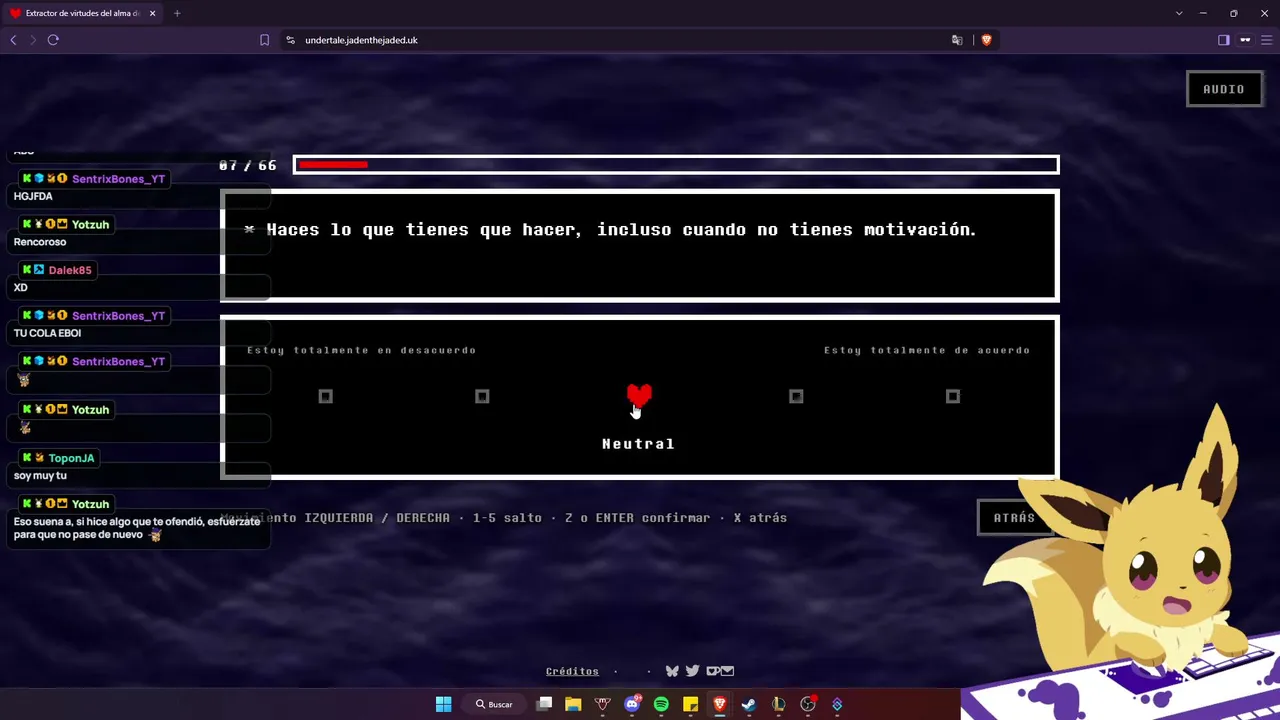Click the ToponJA chat username
1280x720 pixels.
pyautogui.click(x=71, y=458)
